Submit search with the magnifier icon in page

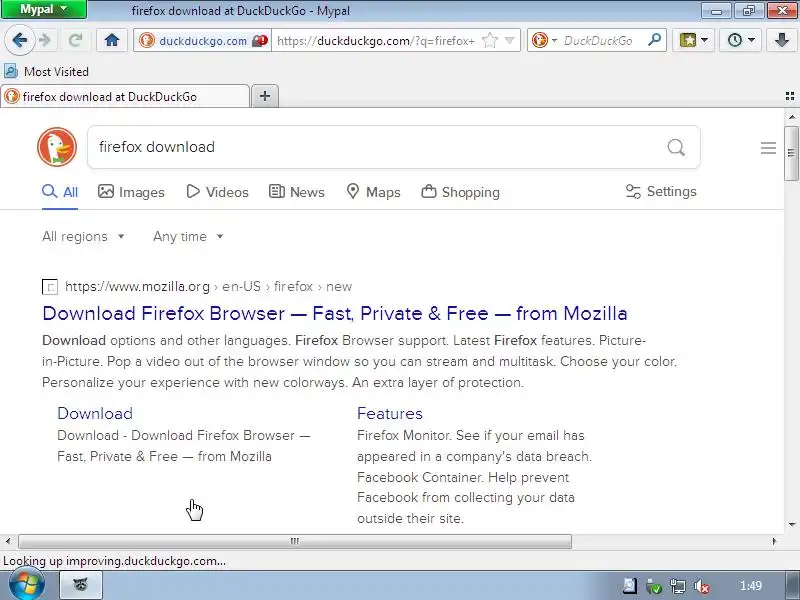point(676,147)
